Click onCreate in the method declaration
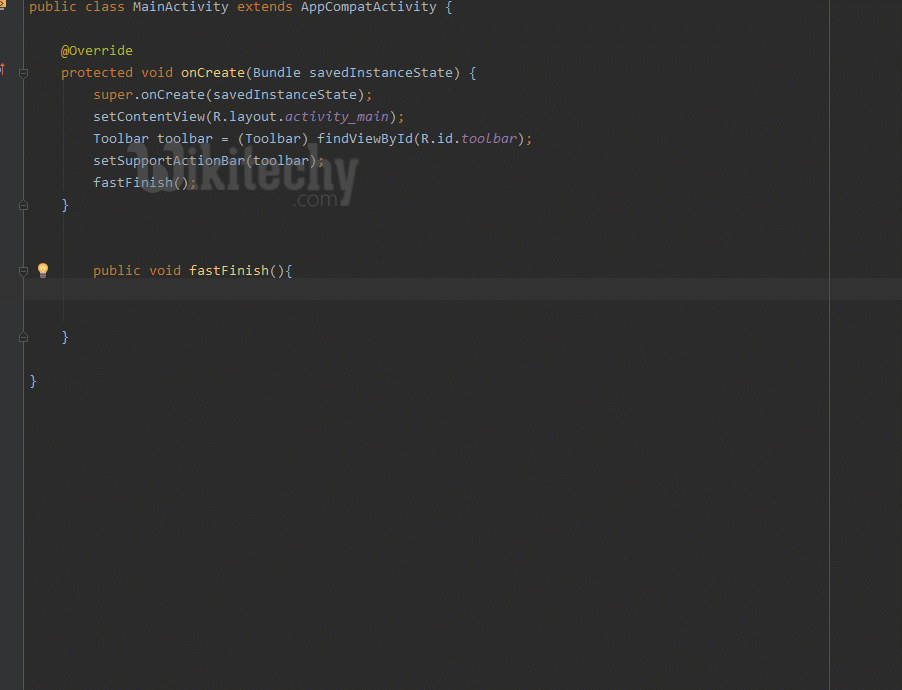902x690 pixels. click(x=213, y=73)
